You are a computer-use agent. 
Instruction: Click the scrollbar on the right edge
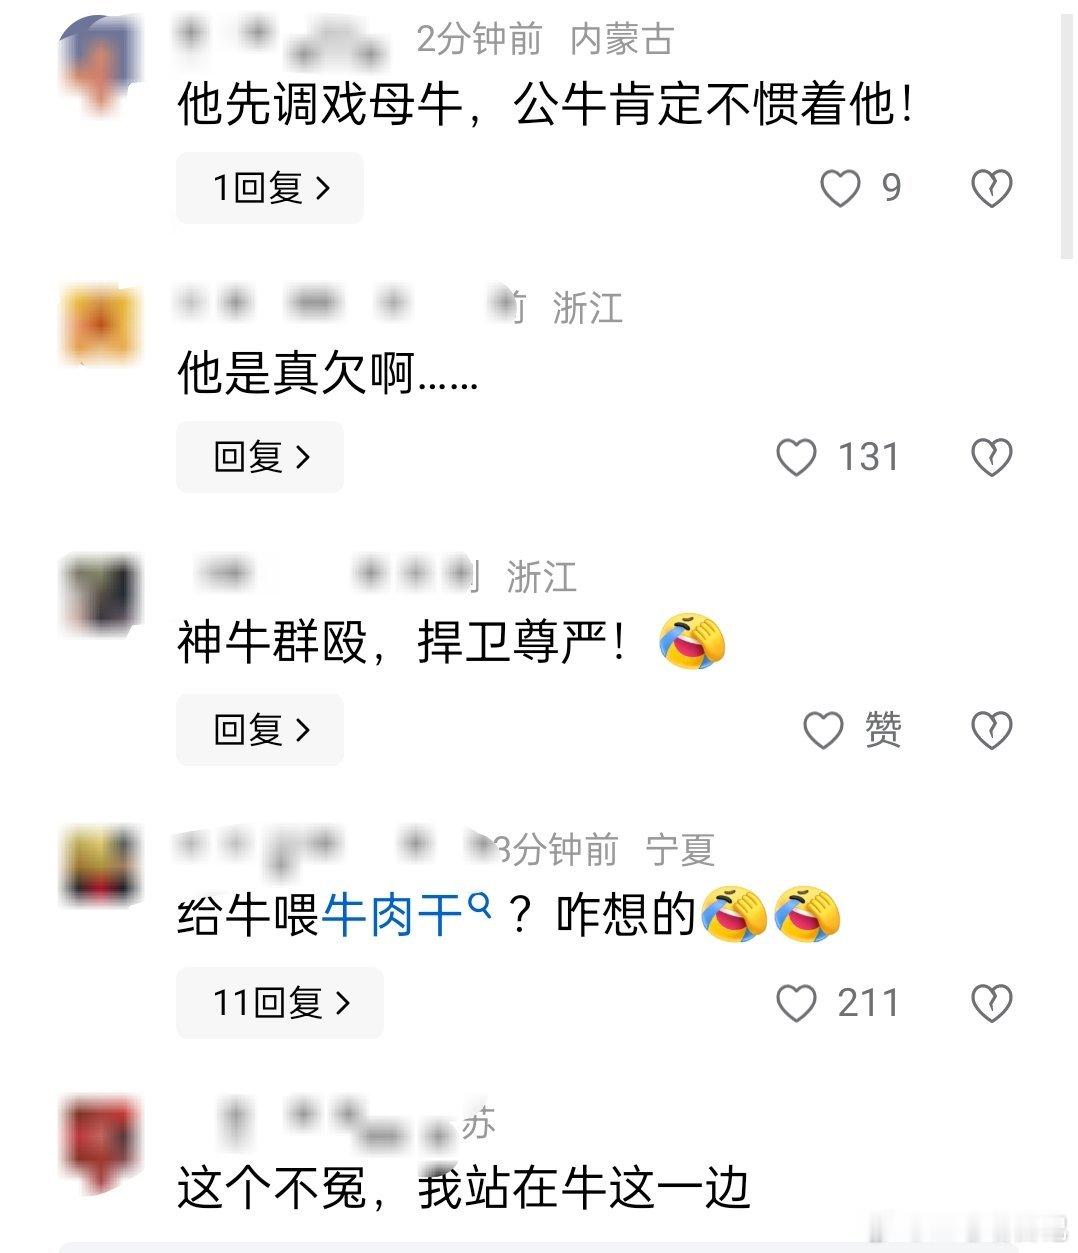pos(1067,135)
